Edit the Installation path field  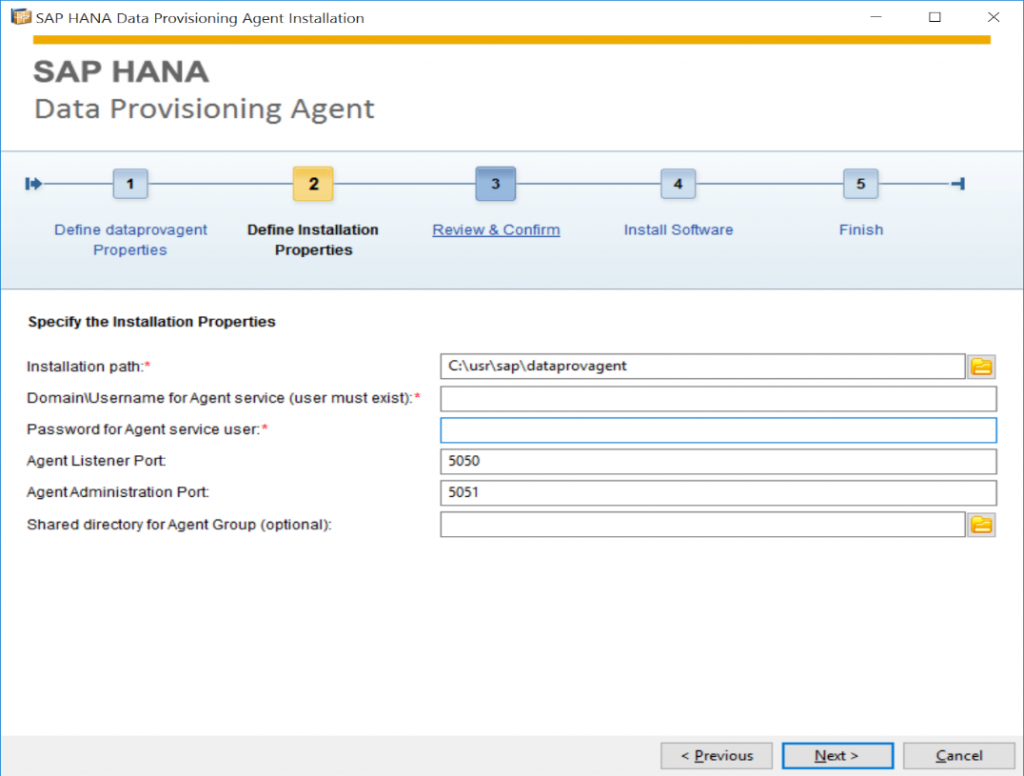[x=703, y=366]
